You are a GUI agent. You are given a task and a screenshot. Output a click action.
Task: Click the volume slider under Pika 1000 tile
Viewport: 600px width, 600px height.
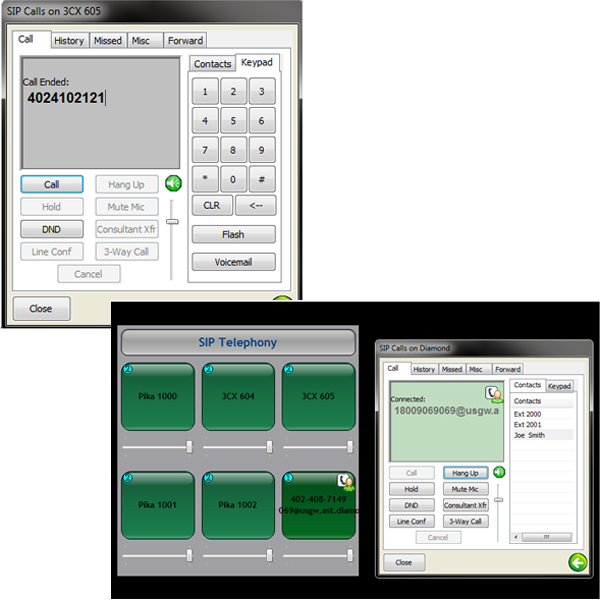(x=158, y=447)
